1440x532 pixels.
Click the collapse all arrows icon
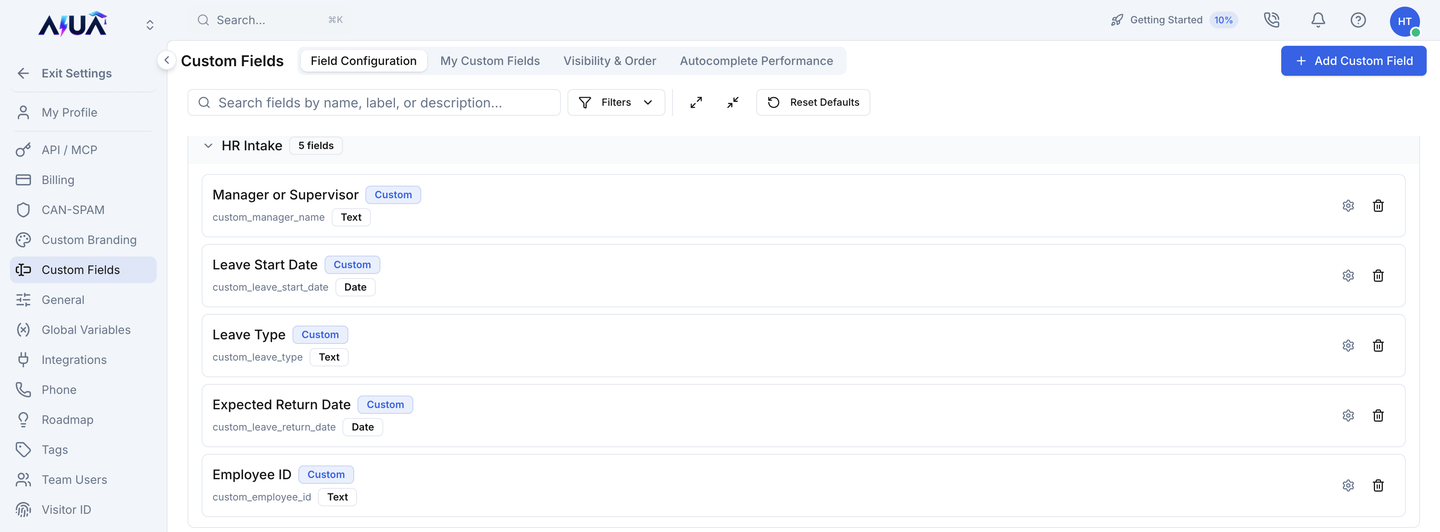click(x=733, y=102)
